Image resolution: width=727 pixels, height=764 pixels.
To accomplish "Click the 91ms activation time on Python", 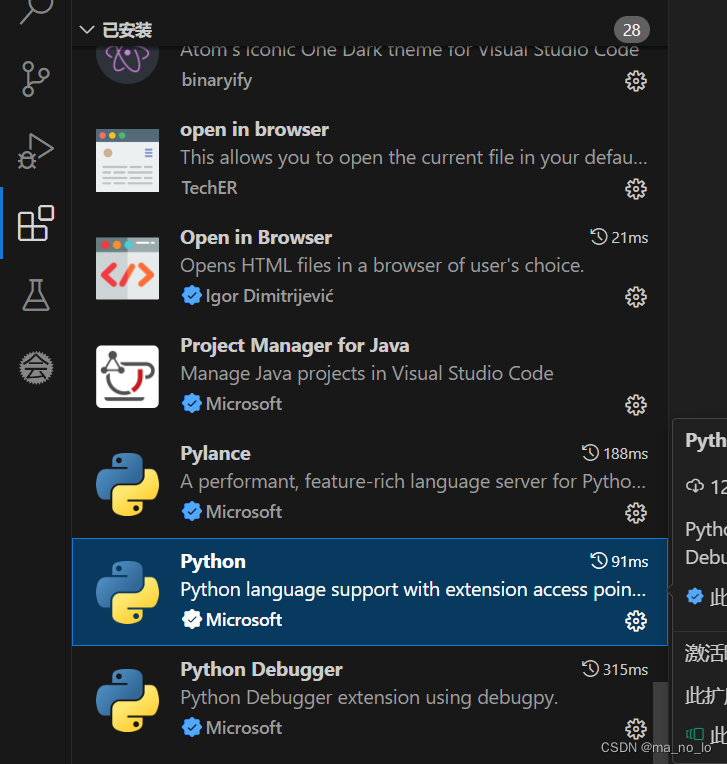I will (630, 562).
